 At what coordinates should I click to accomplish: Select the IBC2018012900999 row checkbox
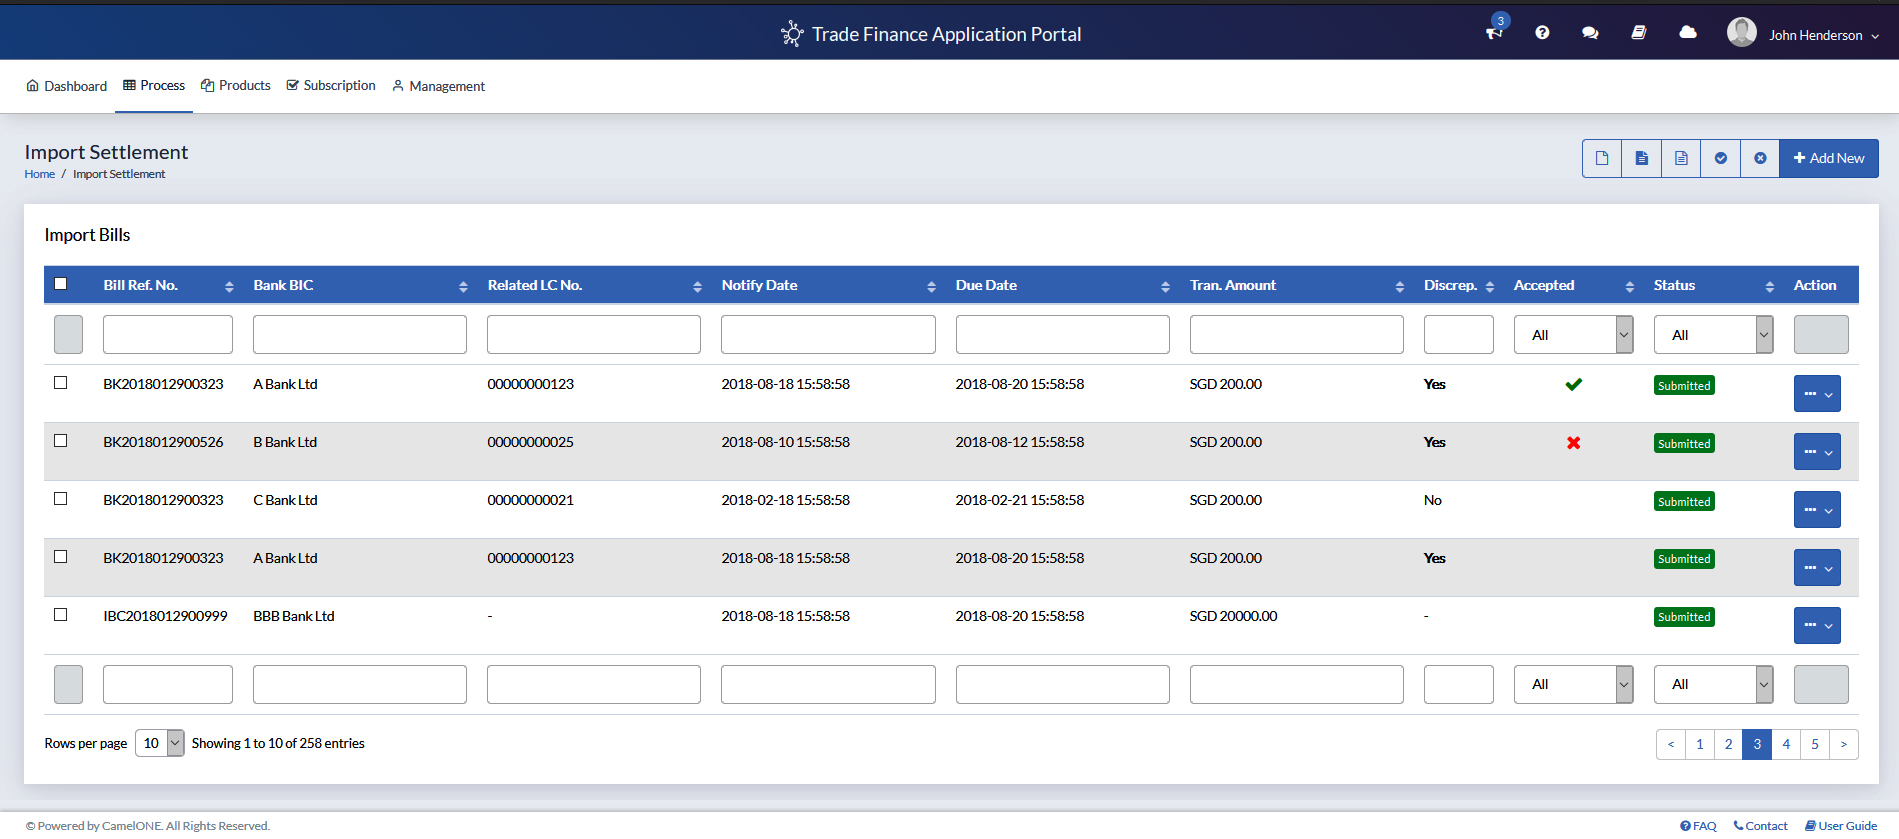(x=61, y=615)
